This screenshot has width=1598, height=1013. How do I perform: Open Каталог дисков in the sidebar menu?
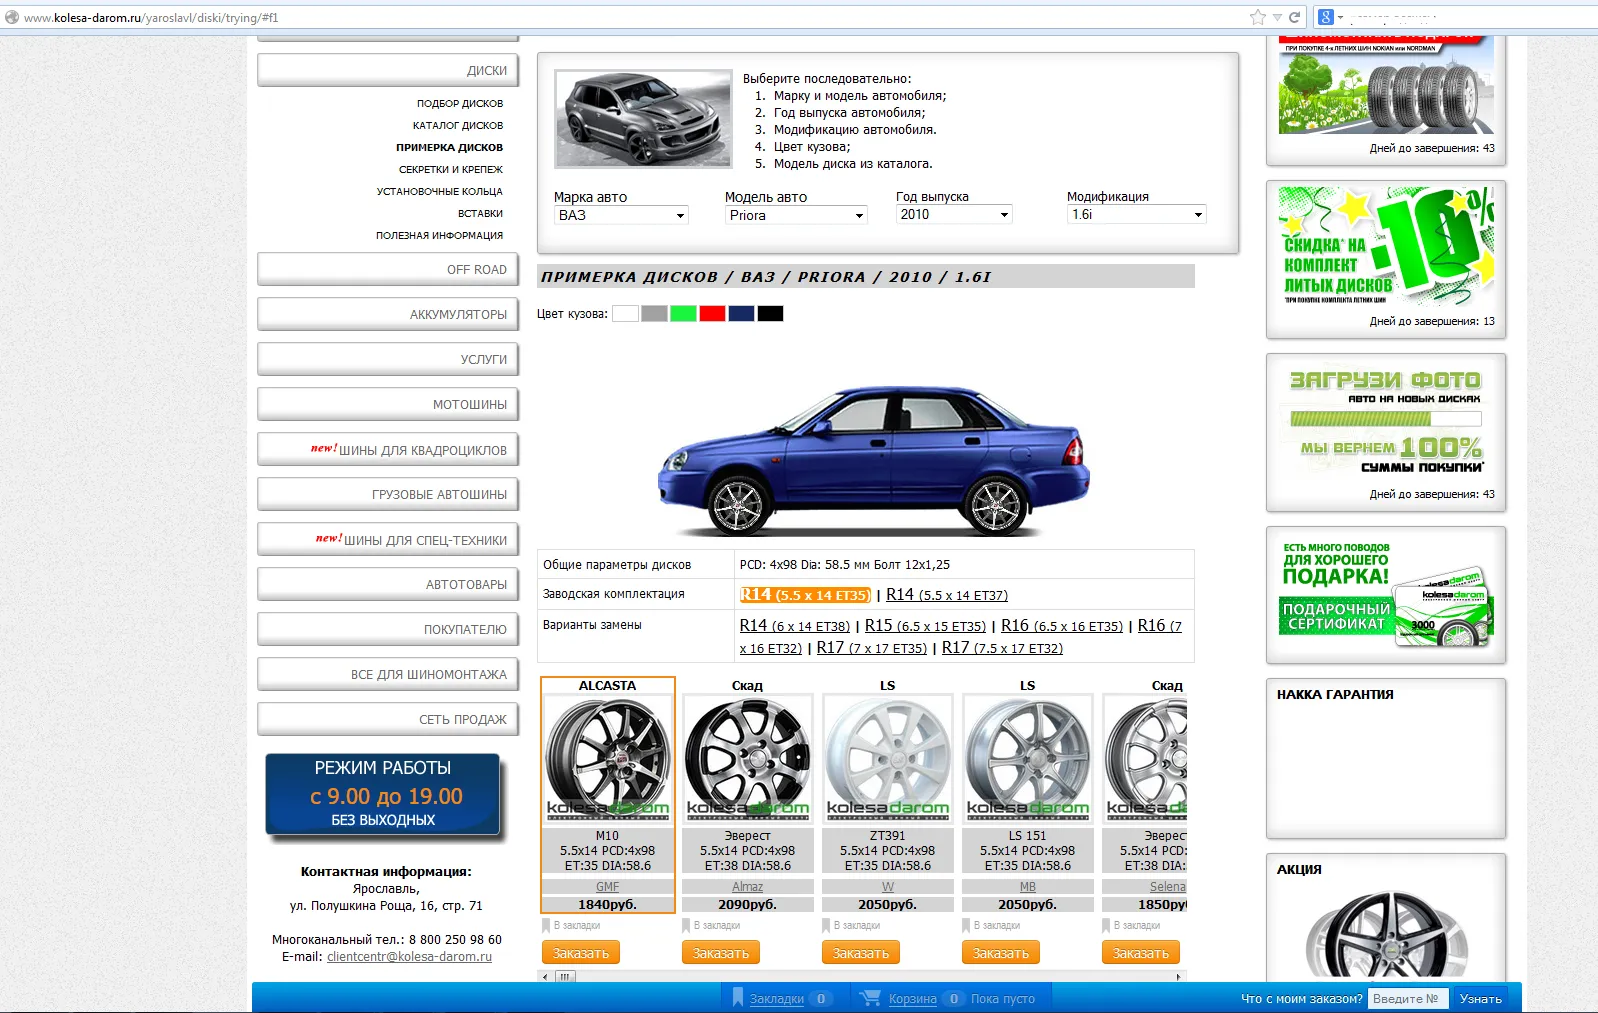click(x=457, y=126)
